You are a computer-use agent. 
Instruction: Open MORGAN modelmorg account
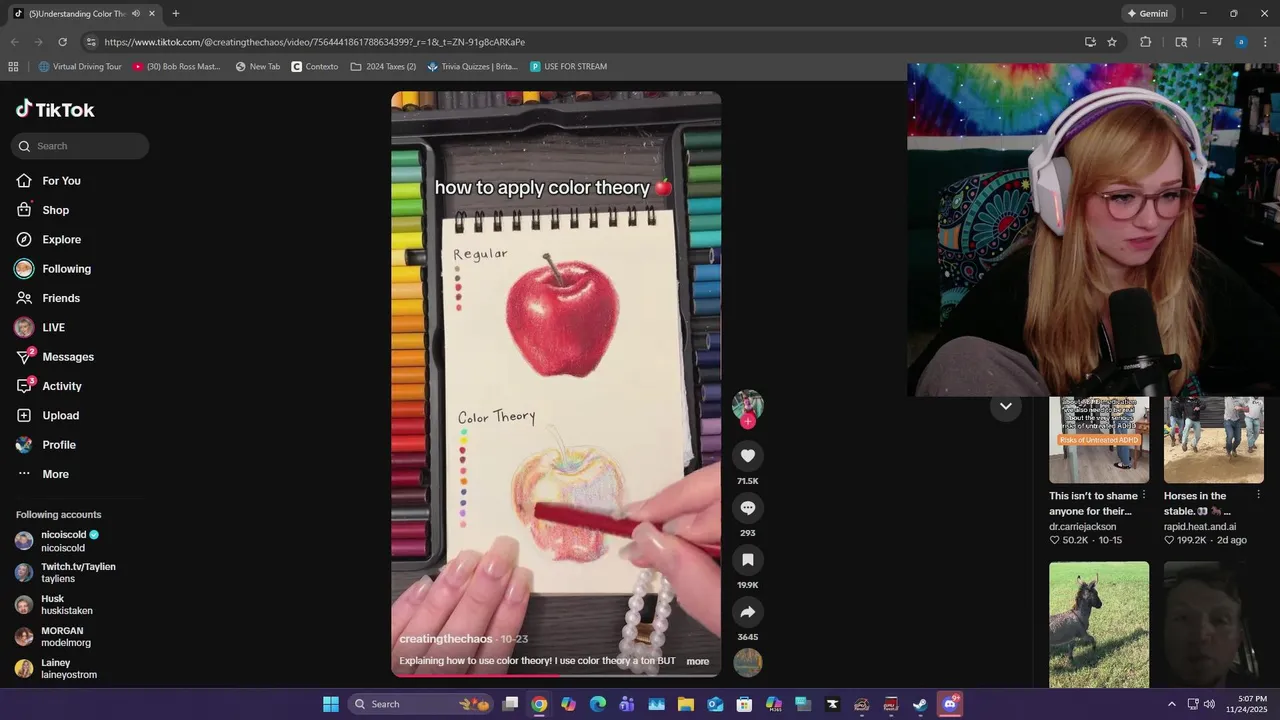pyautogui.click(x=65, y=637)
